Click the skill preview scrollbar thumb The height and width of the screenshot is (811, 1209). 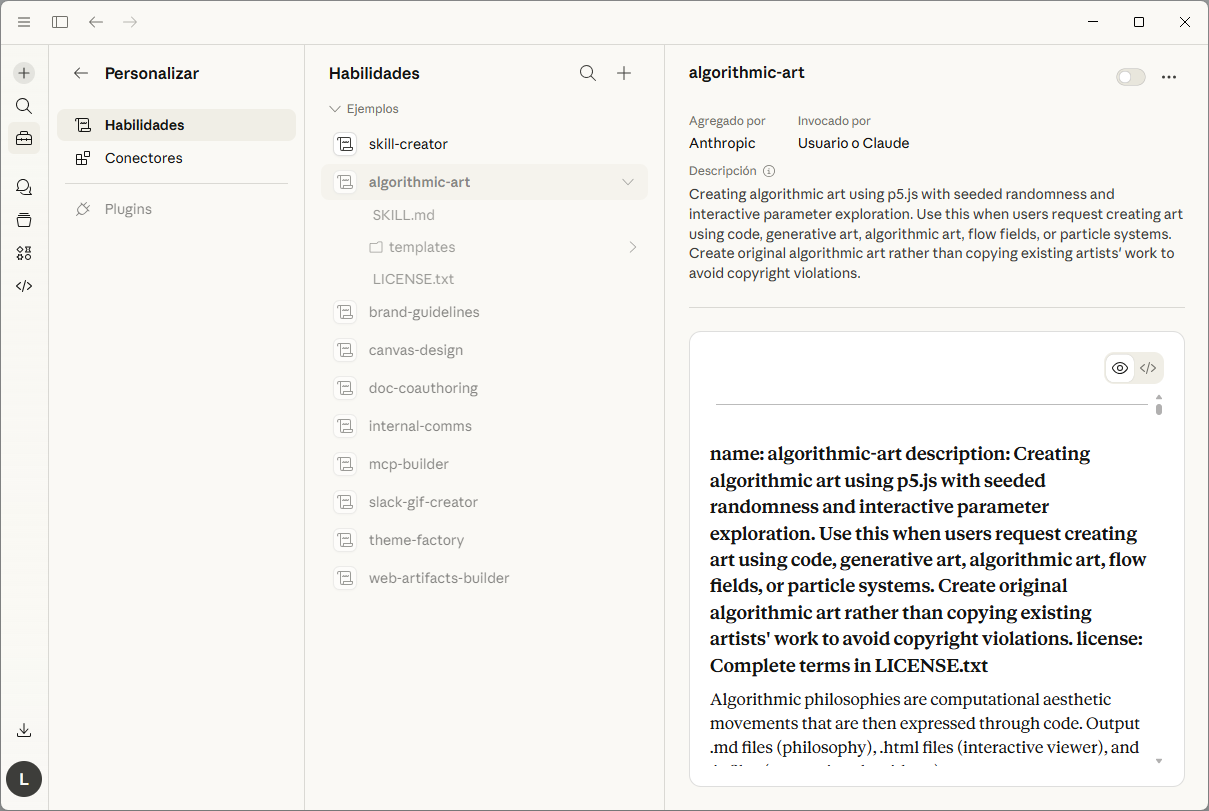click(1159, 408)
